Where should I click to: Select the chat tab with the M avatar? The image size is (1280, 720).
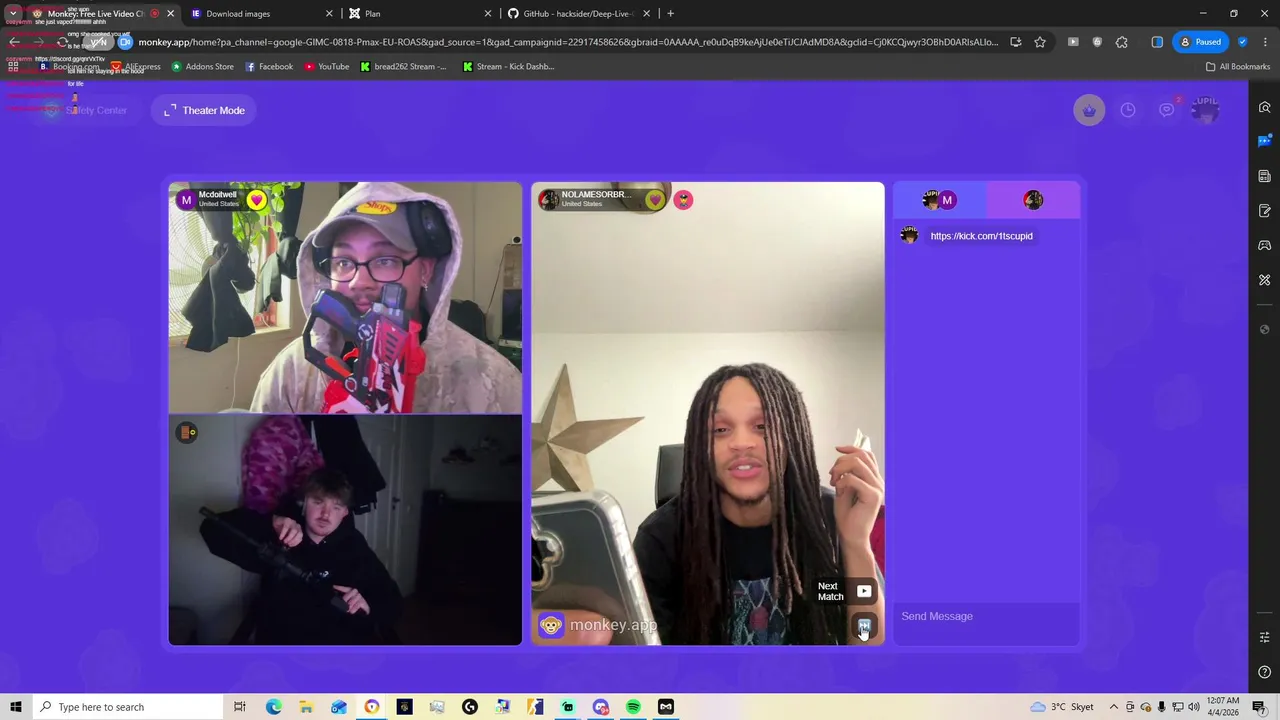[939, 200]
